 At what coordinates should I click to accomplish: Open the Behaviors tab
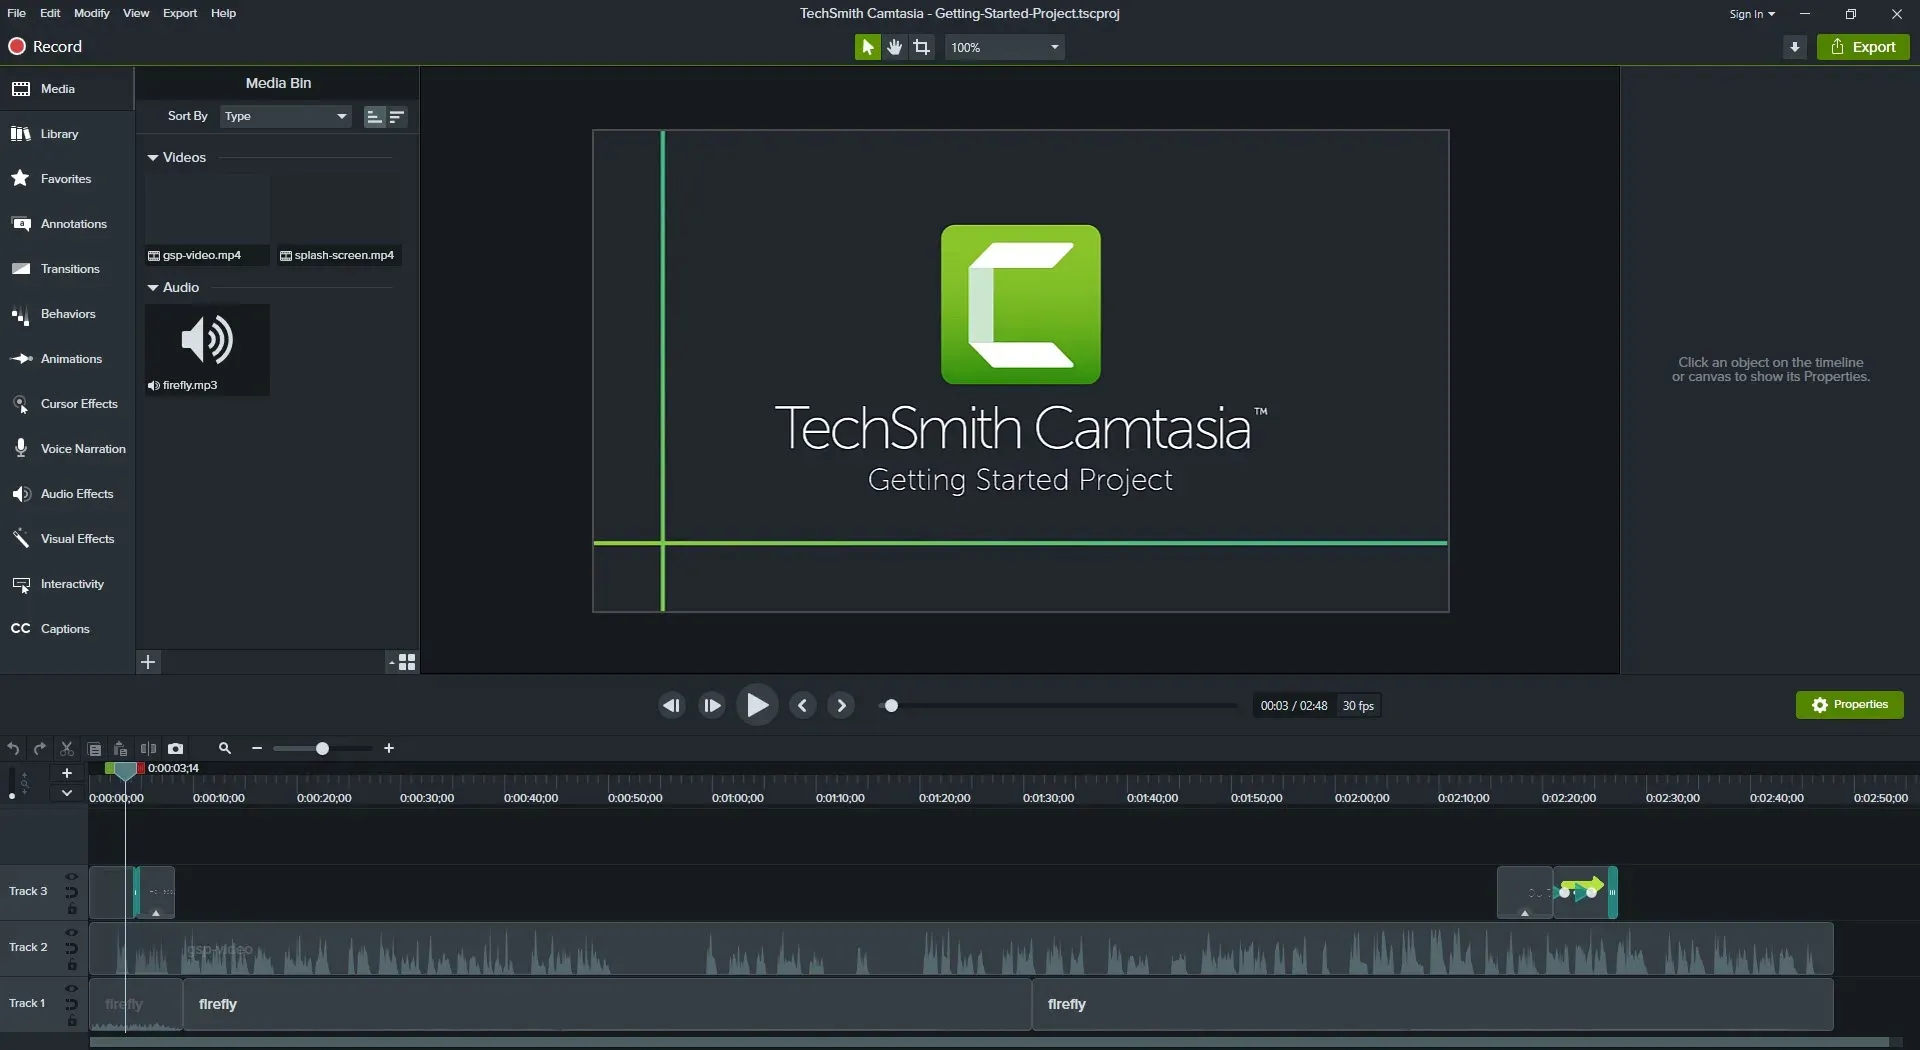(66, 314)
